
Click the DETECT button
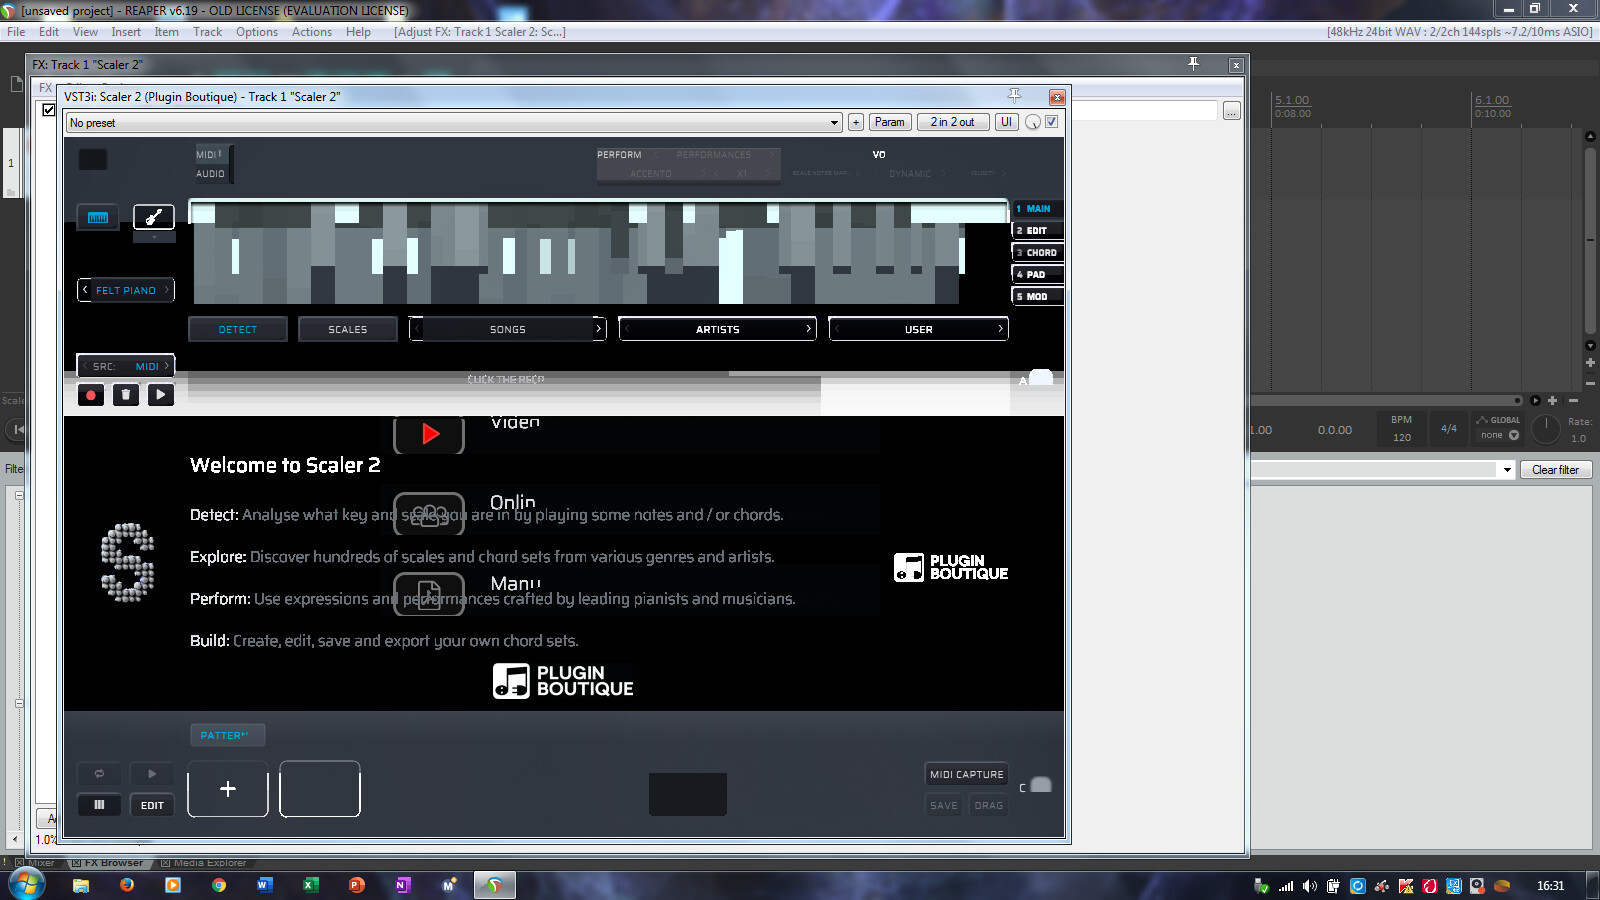point(238,329)
